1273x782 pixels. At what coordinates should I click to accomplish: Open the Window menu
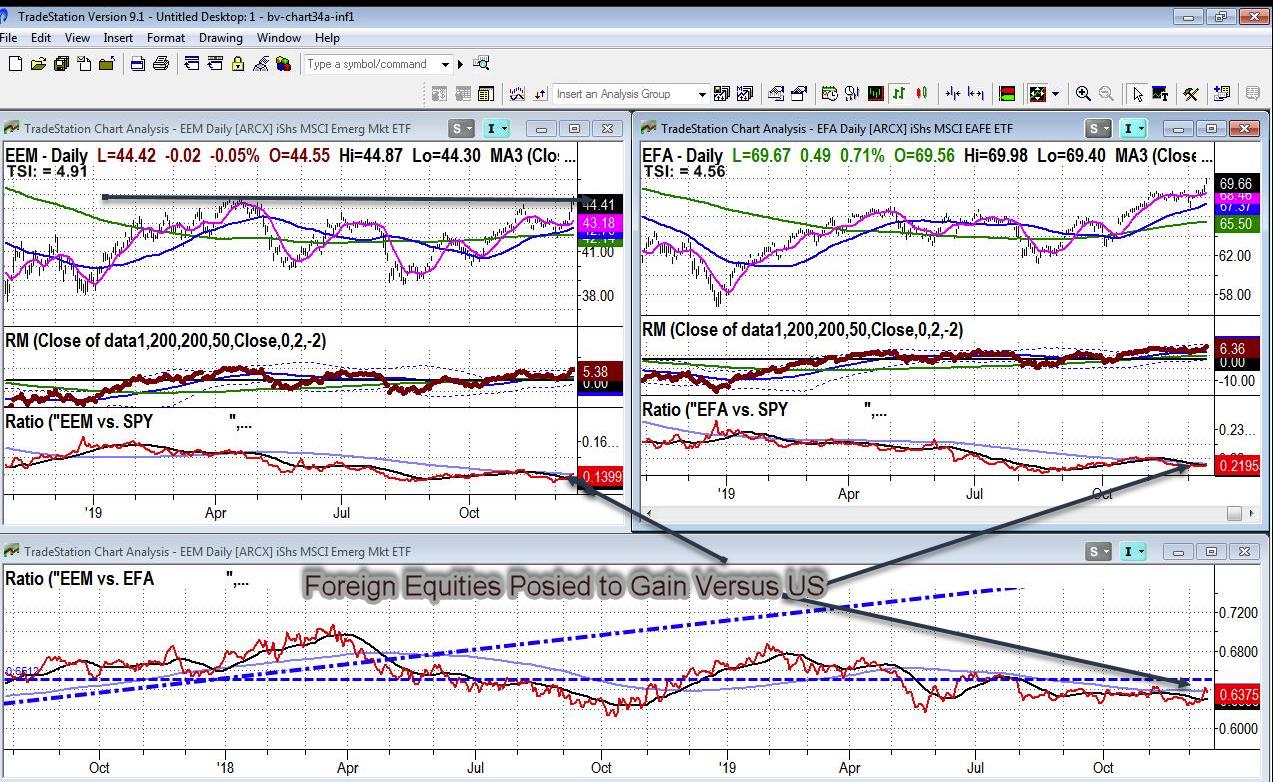pos(279,37)
